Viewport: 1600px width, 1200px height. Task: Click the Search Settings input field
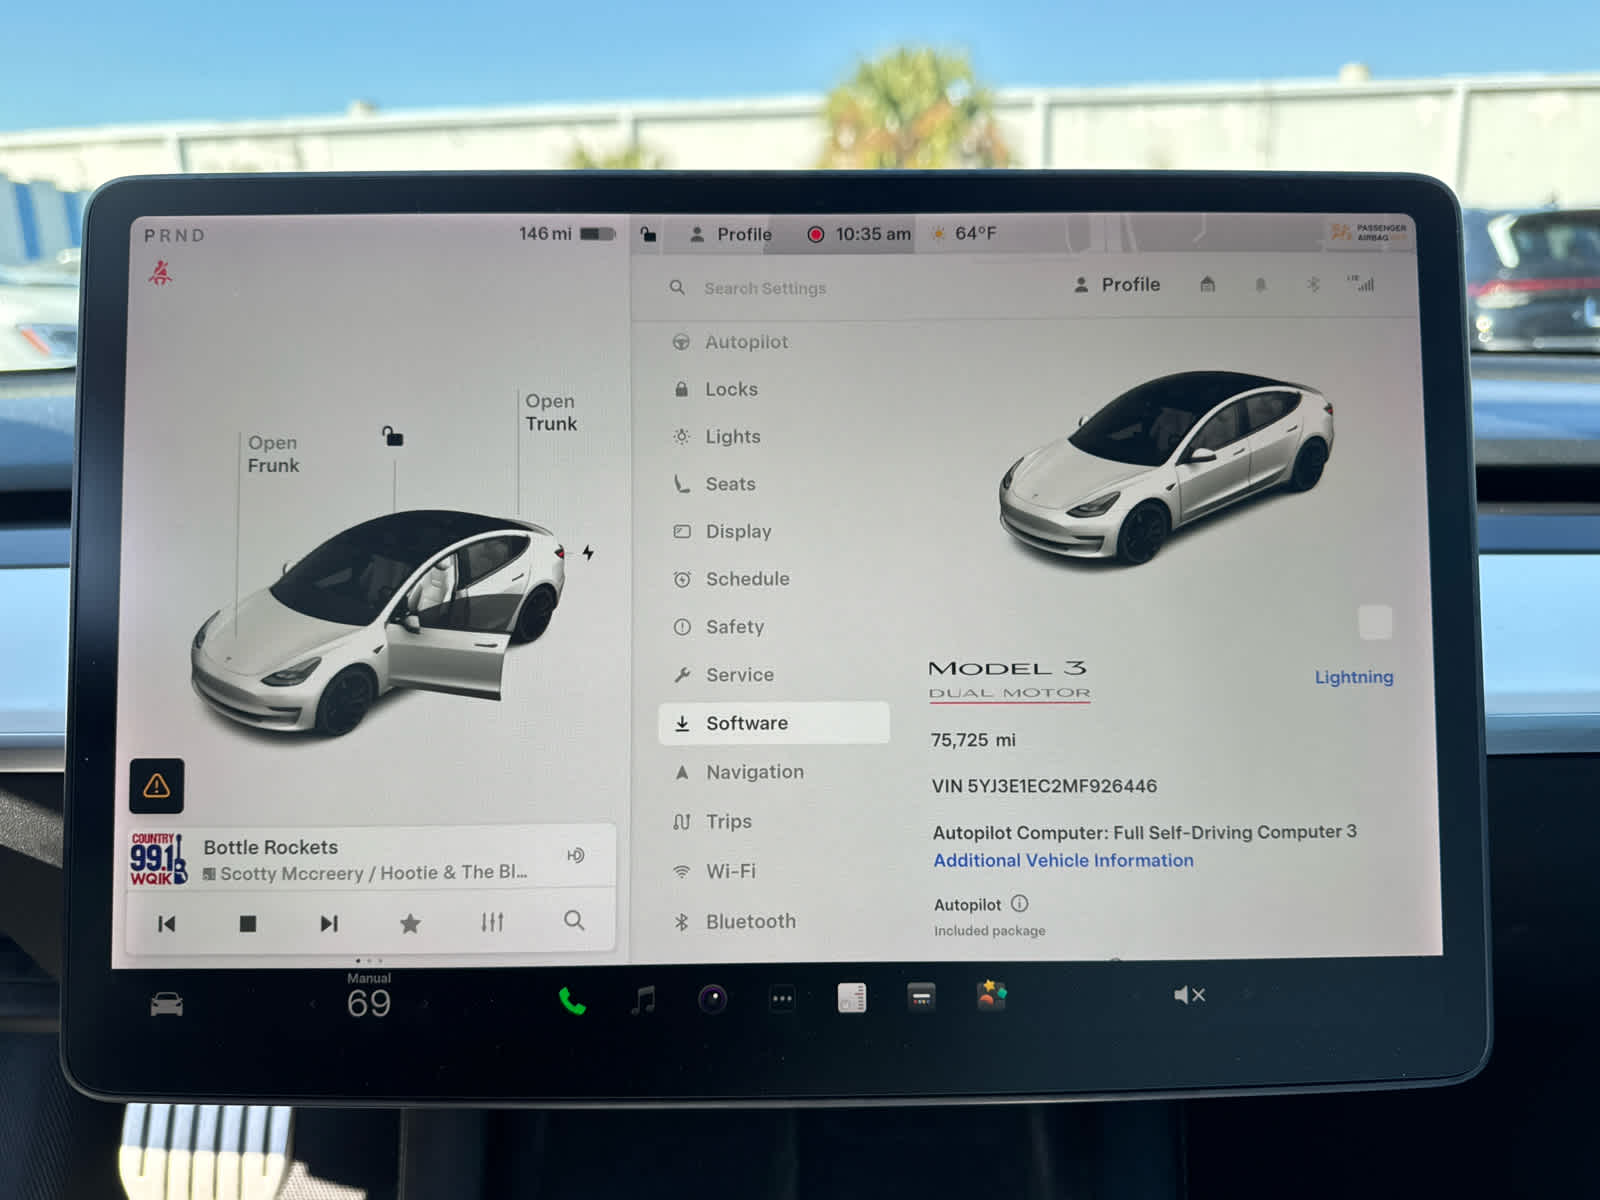[x=764, y=288]
